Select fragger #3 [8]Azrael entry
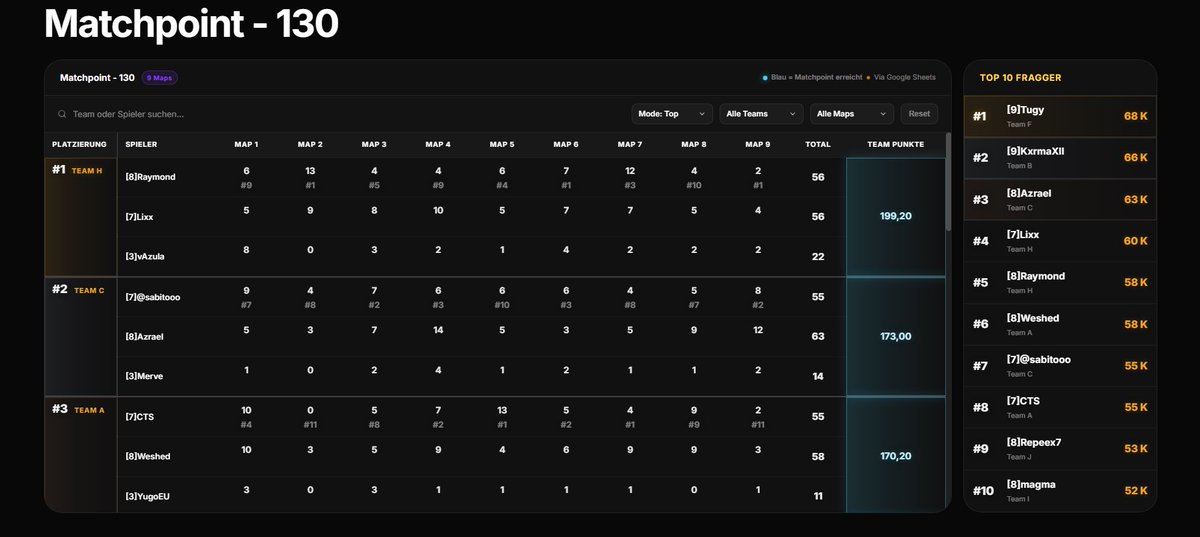The height and width of the screenshot is (537, 1200). 1060,199
